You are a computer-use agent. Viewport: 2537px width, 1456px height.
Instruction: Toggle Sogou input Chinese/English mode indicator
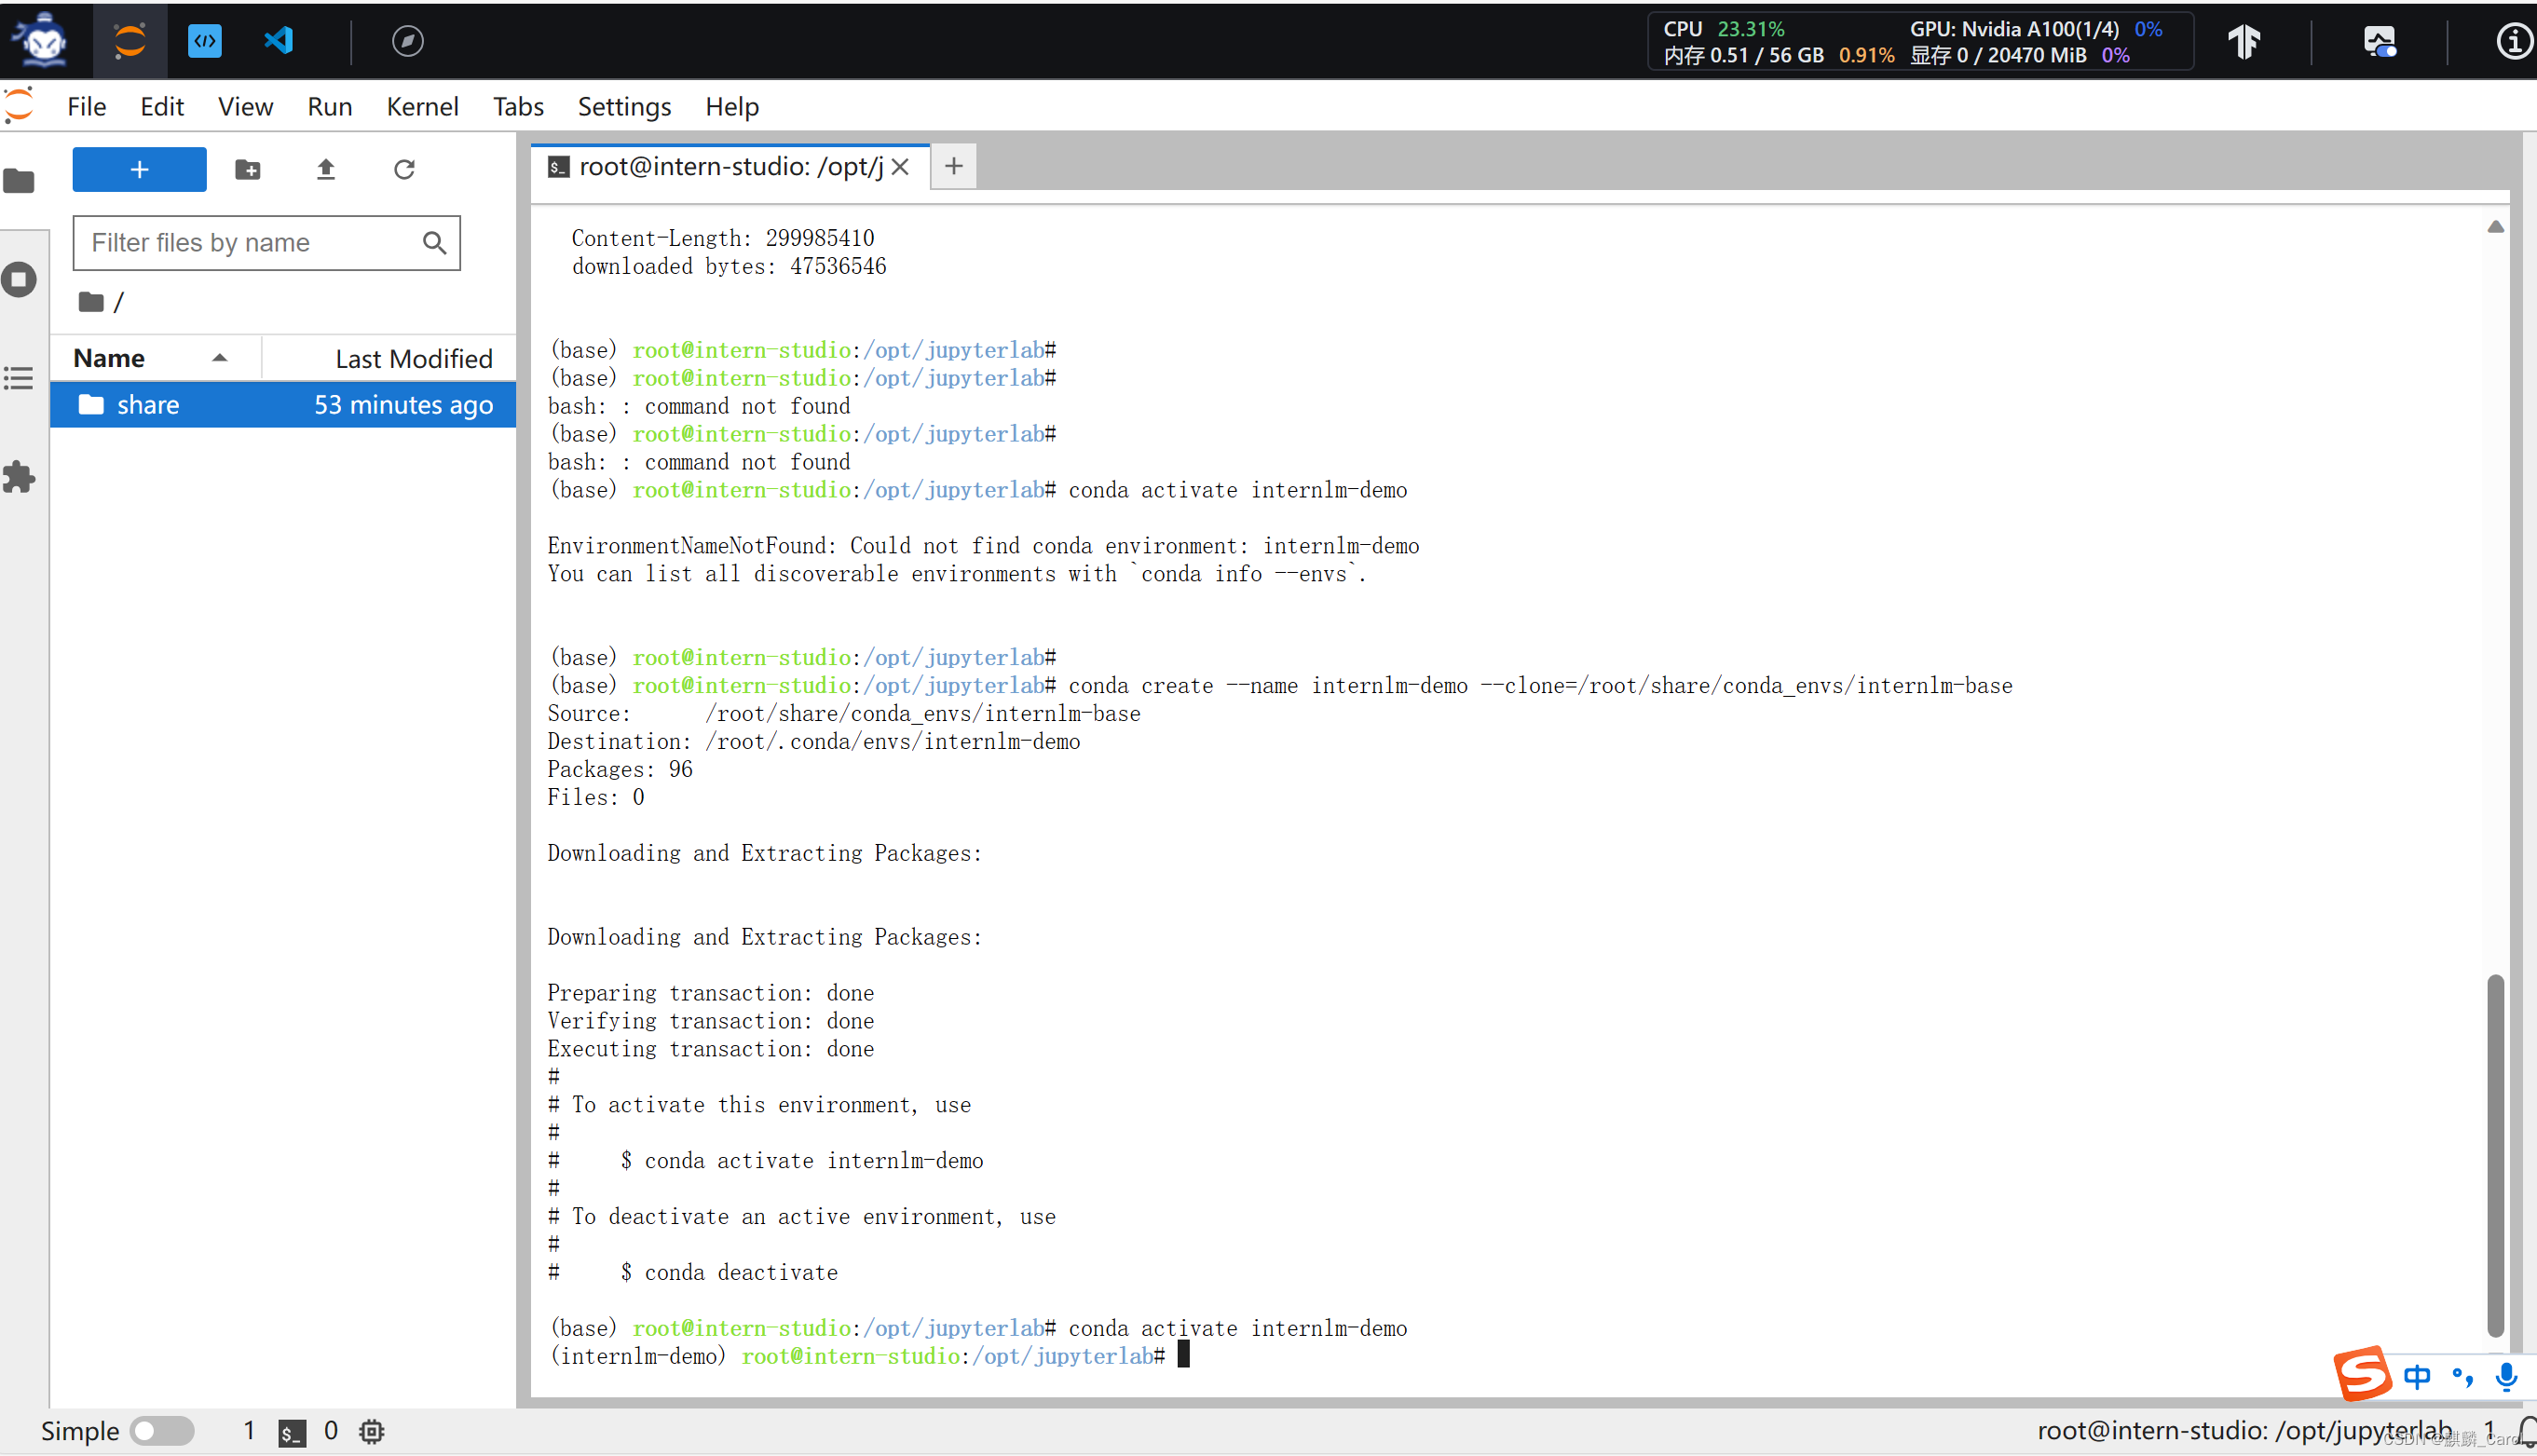2416,1377
